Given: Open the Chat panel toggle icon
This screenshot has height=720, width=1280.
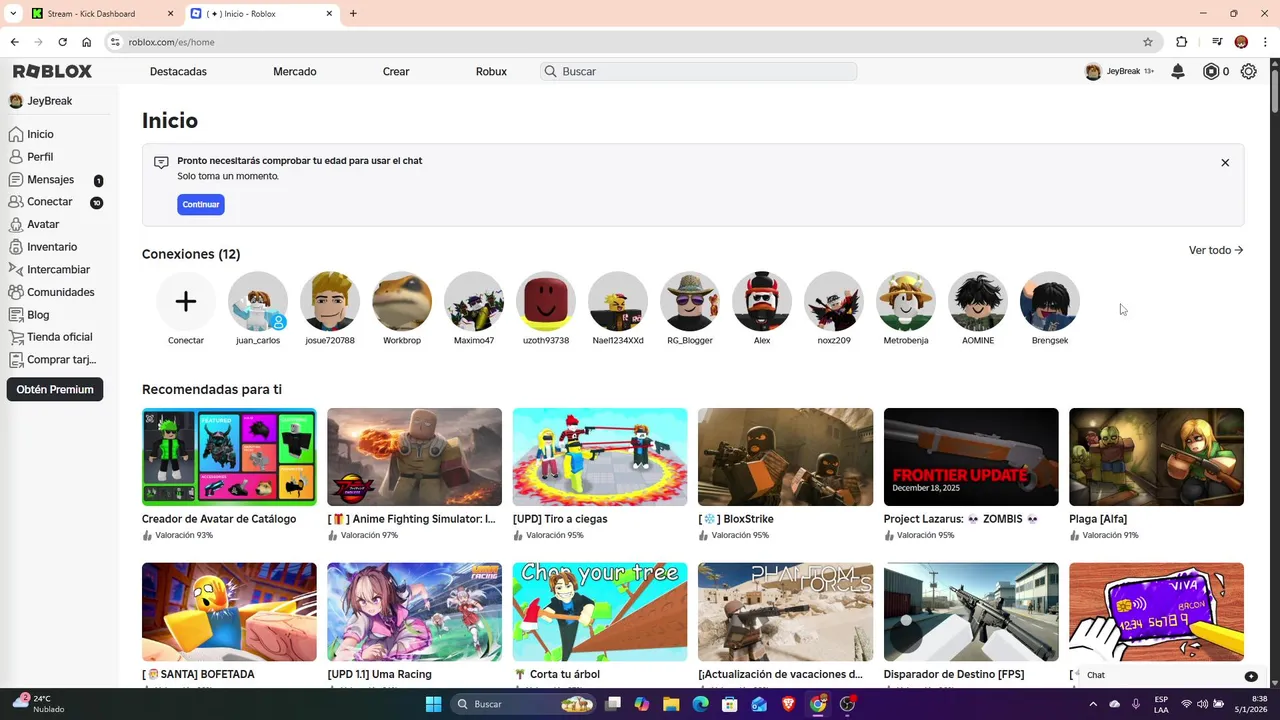Looking at the screenshot, I should click(1251, 676).
